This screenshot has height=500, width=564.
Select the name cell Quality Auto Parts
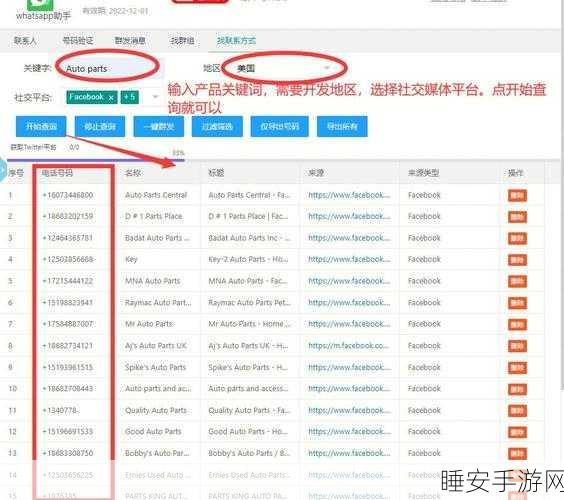pos(156,410)
